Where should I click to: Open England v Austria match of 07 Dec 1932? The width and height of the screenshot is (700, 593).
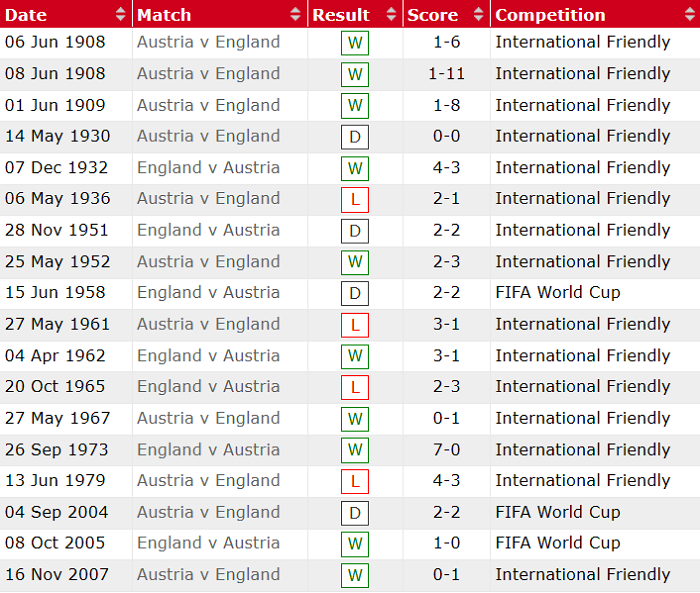point(208,168)
